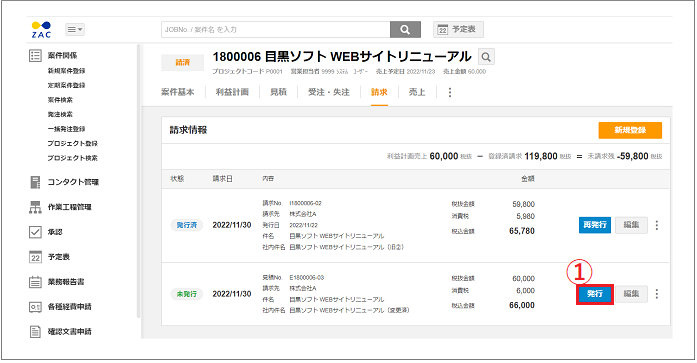The width and height of the screenshot is (697, 363).
Task: Click the 未発行 status badge
Action: (187, 294)
